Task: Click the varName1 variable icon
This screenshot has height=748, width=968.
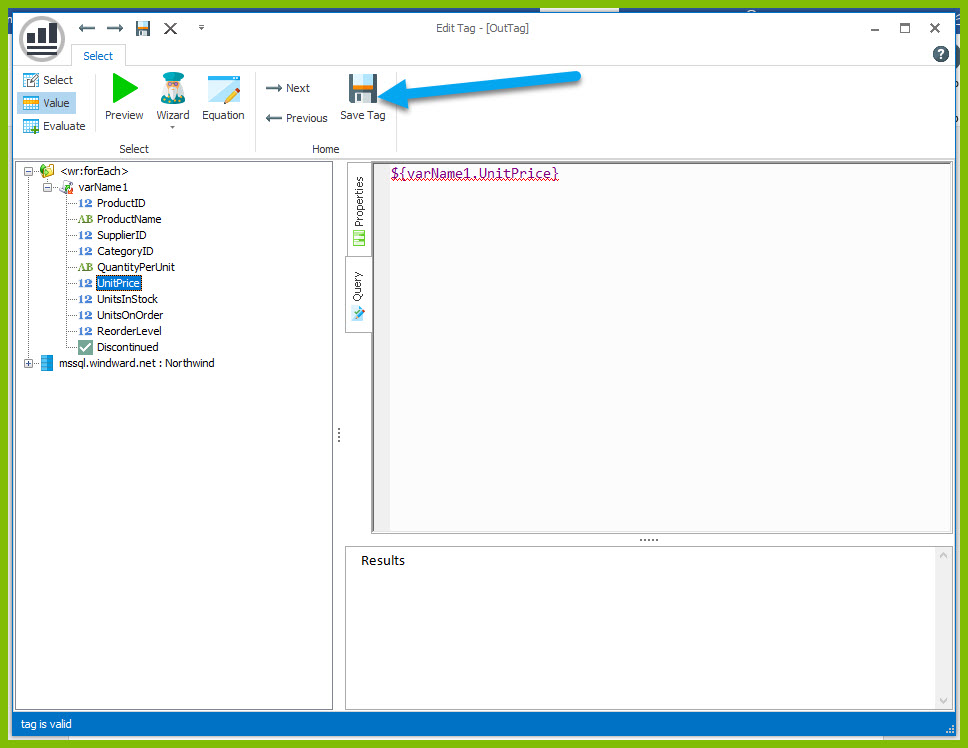Action: (x=66, y=187)
